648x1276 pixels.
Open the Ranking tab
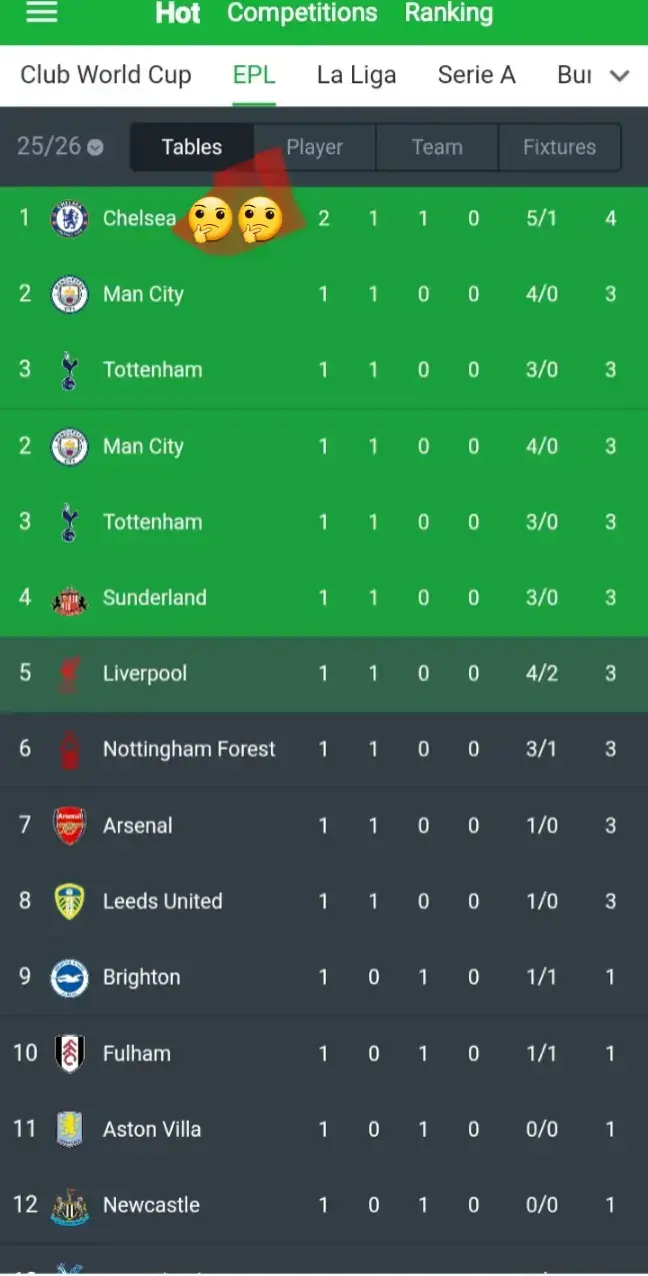coord(448,13)
